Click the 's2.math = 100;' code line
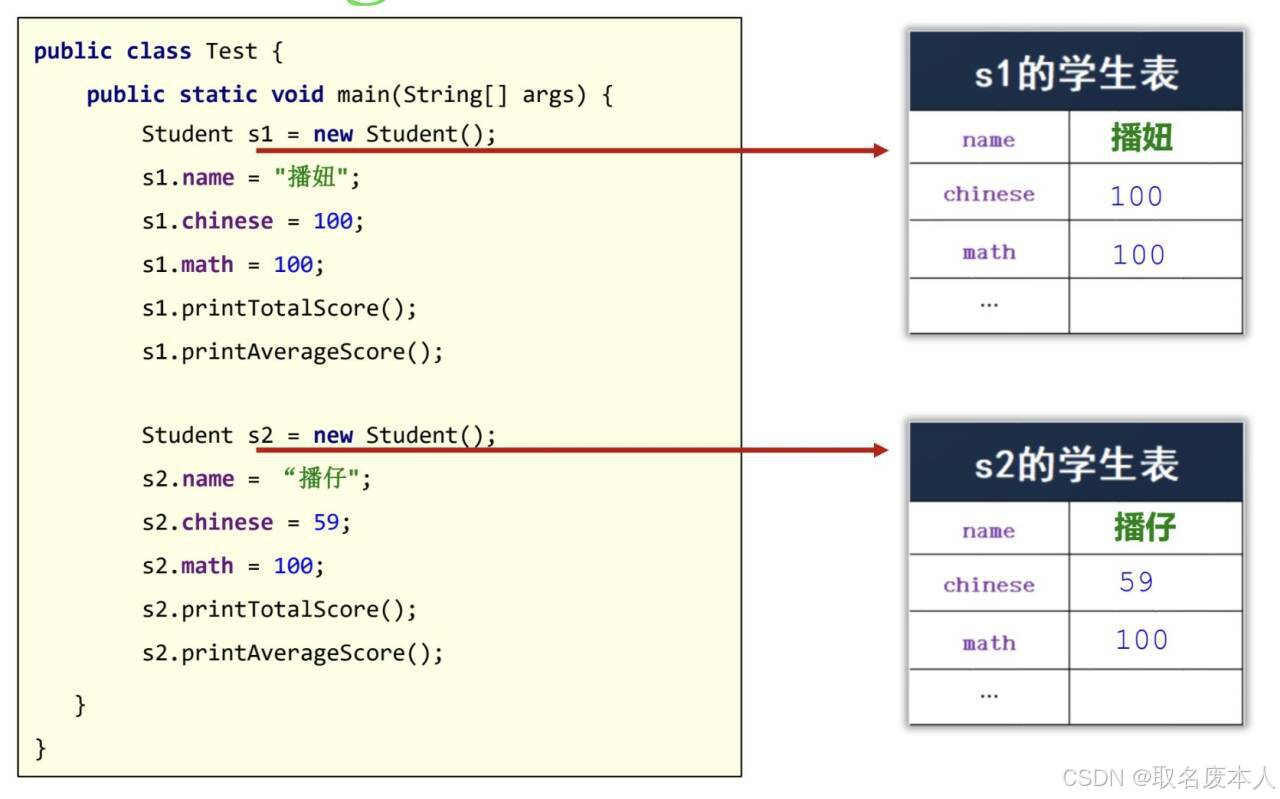The image size is (1280, 799). pyautogui.click(x=233, y=566)
